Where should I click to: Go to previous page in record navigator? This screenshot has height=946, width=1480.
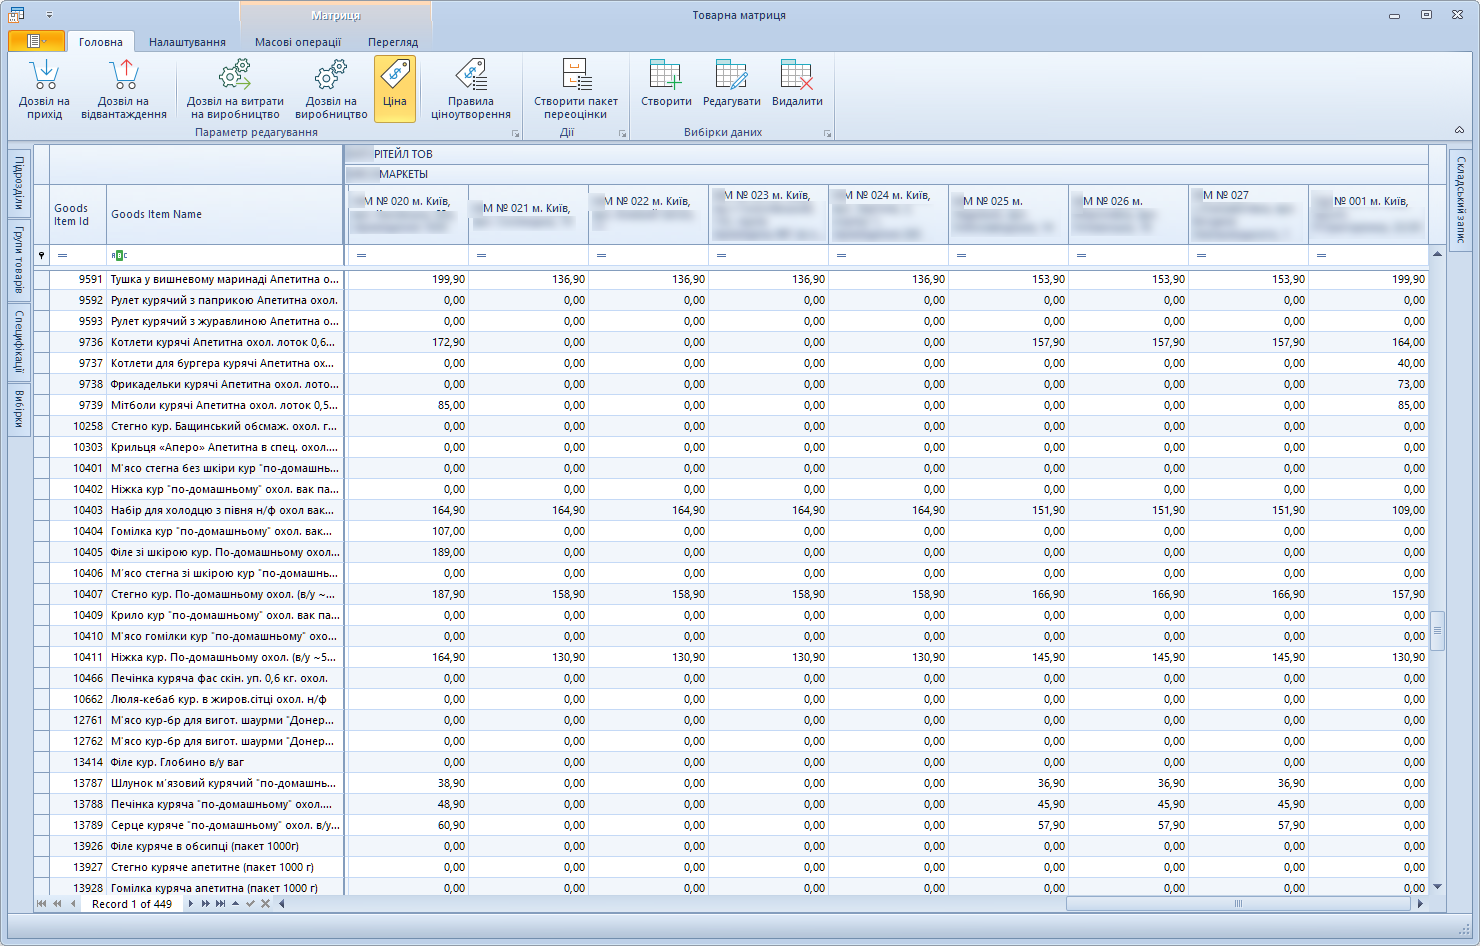point(57,904)
